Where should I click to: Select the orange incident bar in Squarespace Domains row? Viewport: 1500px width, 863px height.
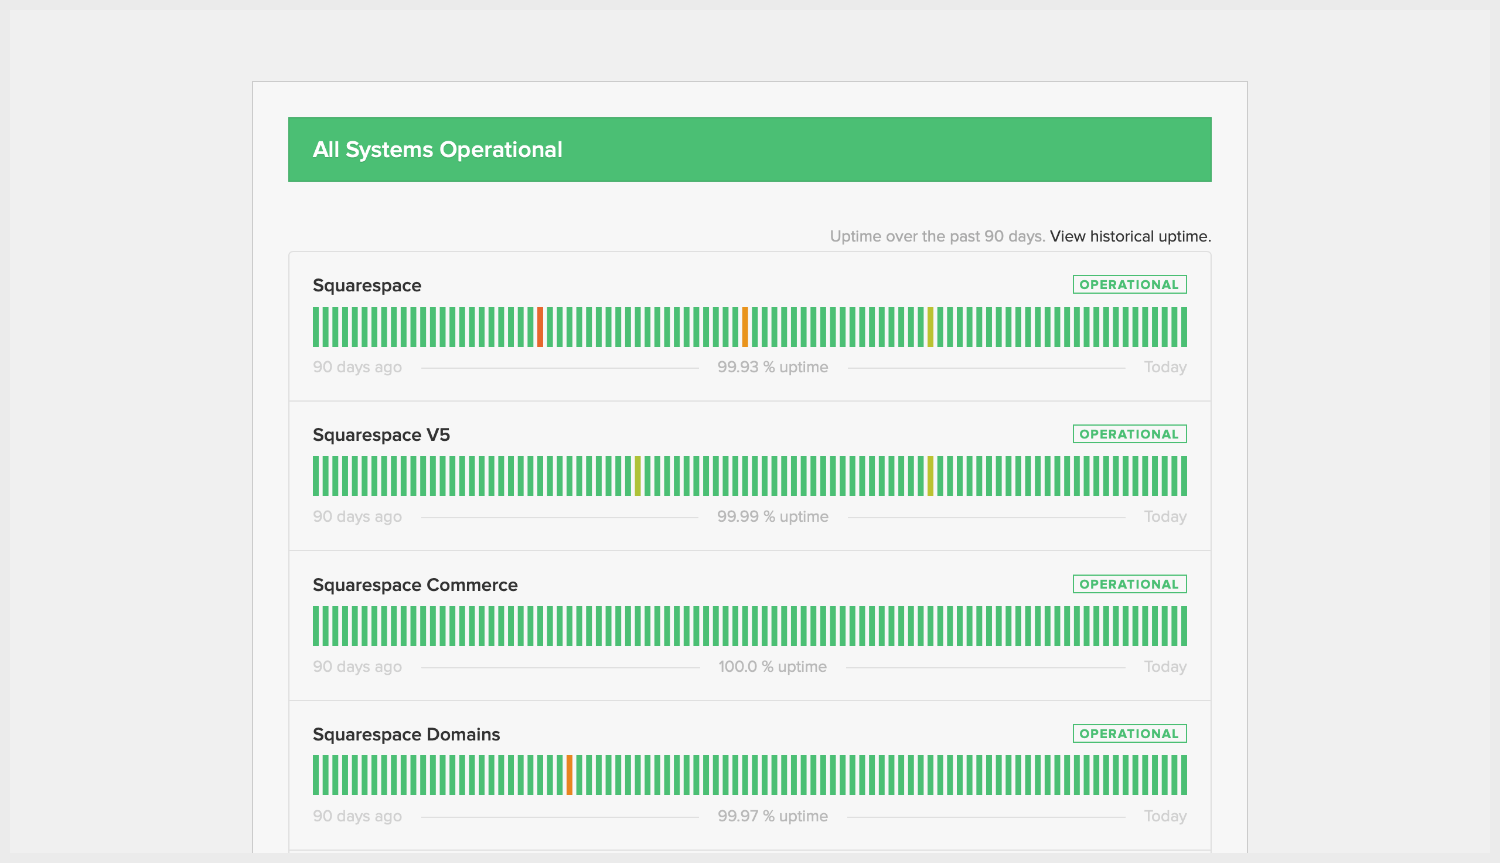pos(569,775)
